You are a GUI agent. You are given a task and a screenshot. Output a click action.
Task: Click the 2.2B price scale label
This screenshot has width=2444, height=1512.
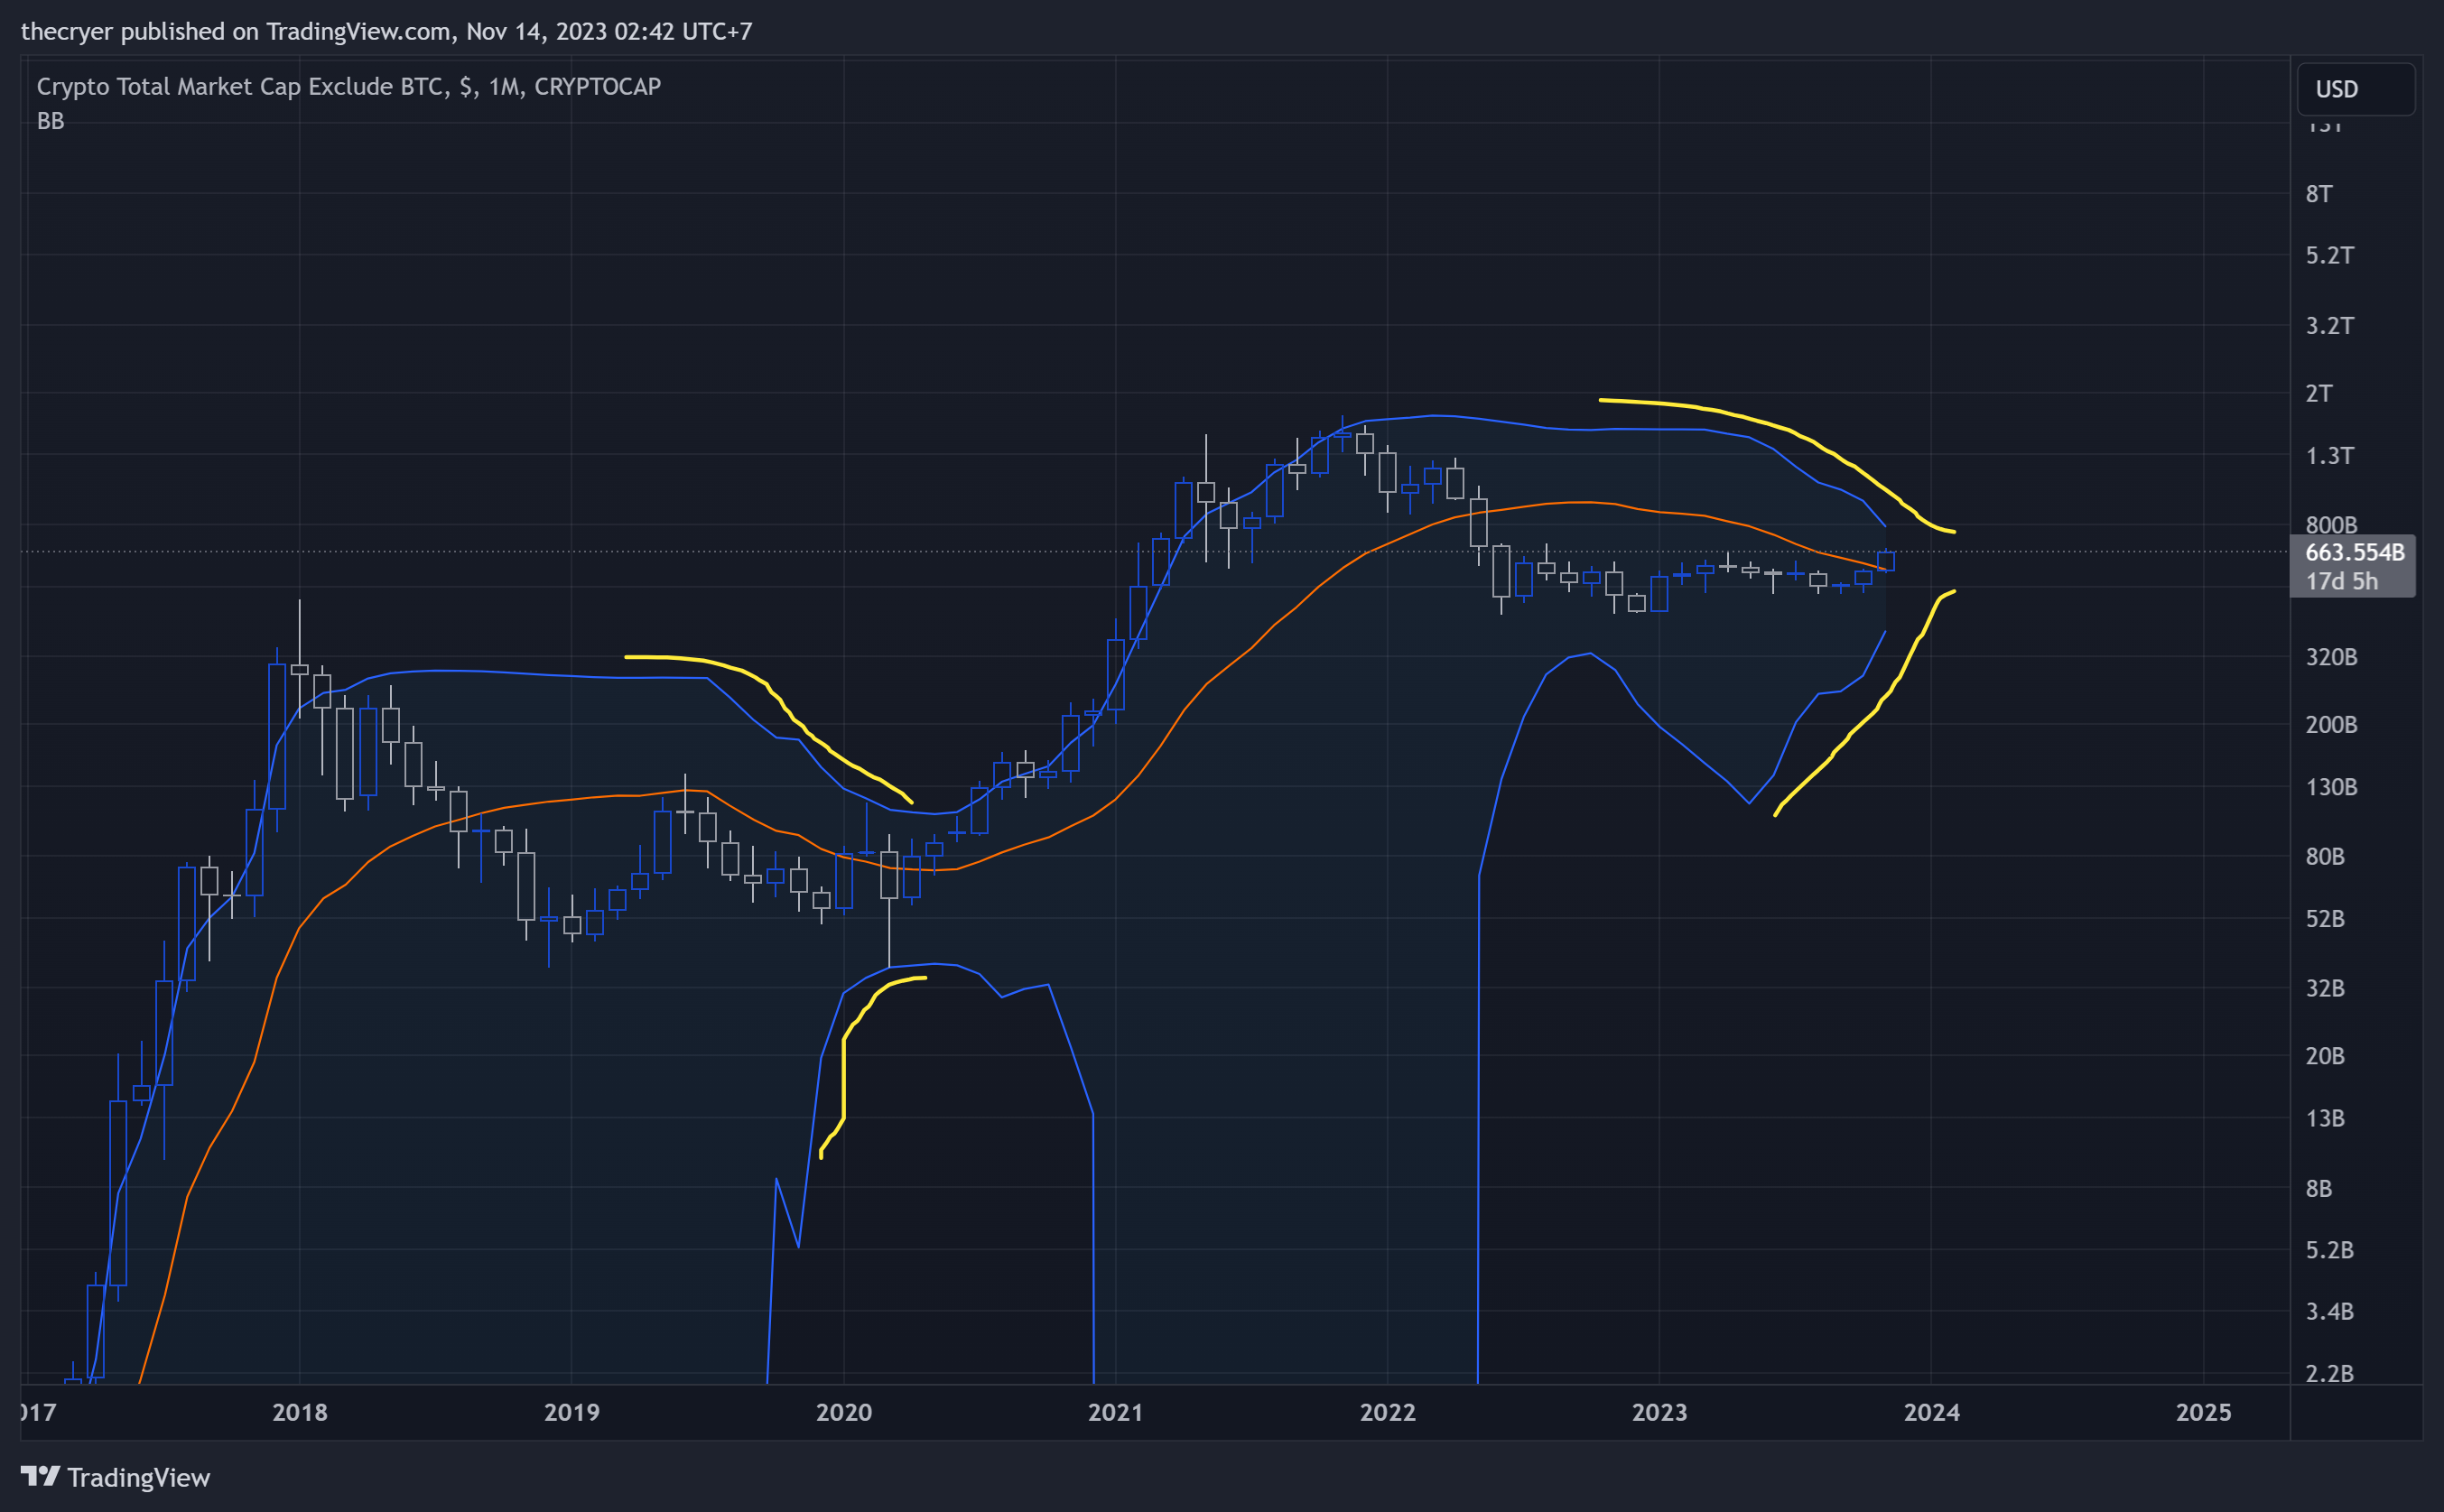click(x=2329, y=1373)
